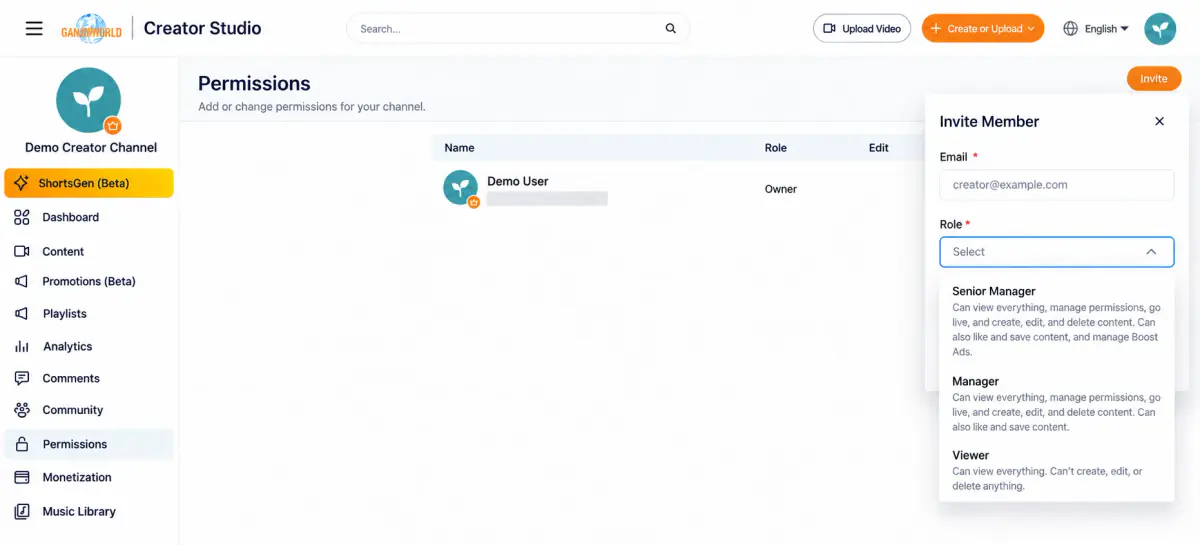Click the Demo Creator Channel avatar
Image resolution: width=1200 pixels, height=545 pixels.
click(x=89, y=100)
